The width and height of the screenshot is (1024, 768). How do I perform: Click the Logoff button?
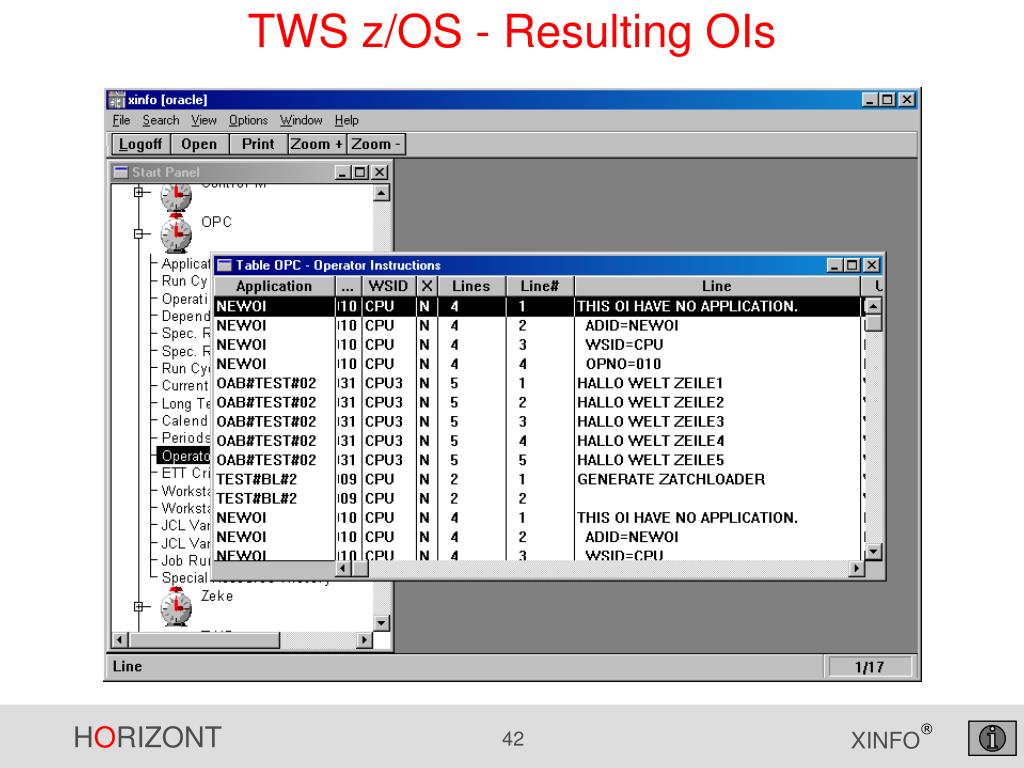click(x=140, y=144)
